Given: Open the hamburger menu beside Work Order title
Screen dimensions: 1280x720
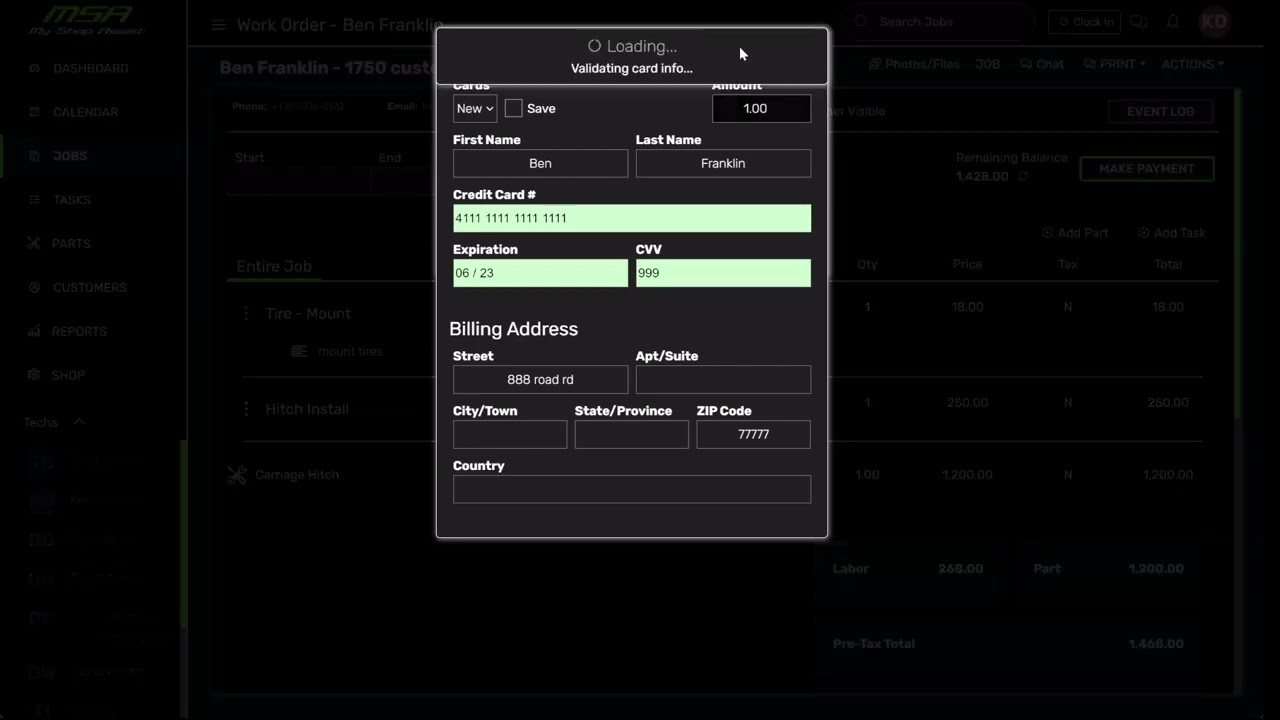Looking at the screenshot, I should click(x=218, y=25).
